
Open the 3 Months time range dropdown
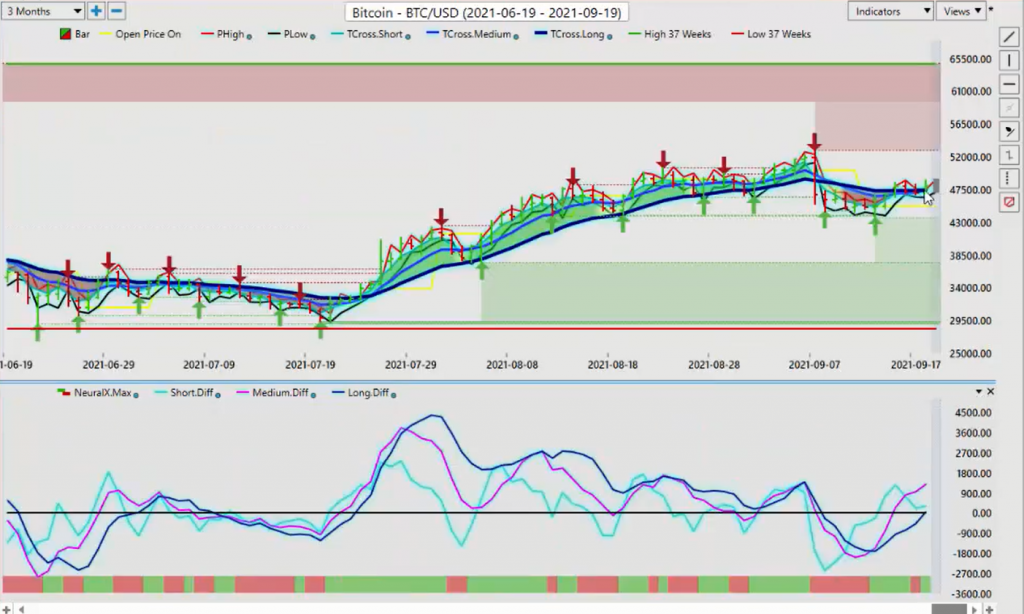pyautogui.click(x=42, y=11)
